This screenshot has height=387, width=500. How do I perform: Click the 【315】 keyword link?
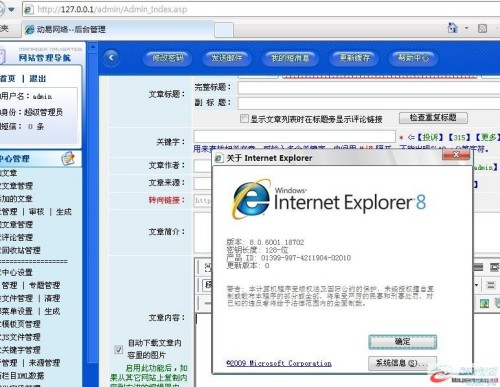(460, 137)
